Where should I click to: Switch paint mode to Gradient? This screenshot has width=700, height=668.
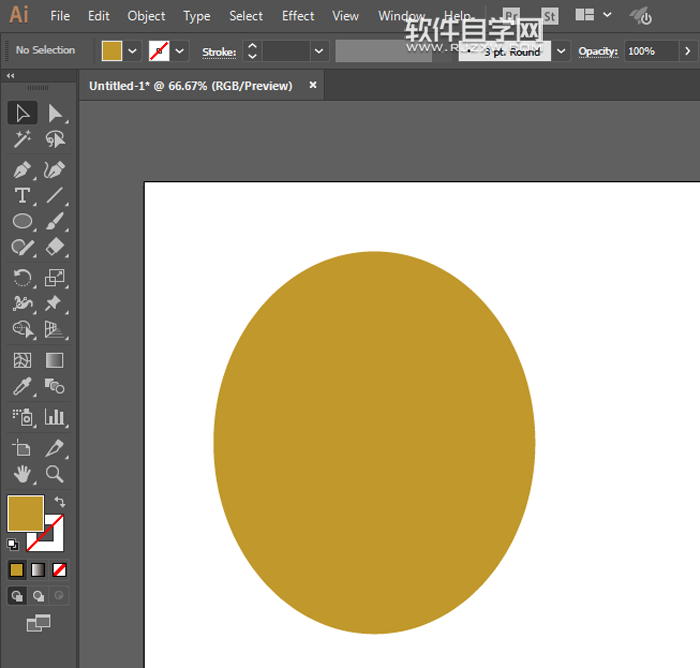pos(38,570)
